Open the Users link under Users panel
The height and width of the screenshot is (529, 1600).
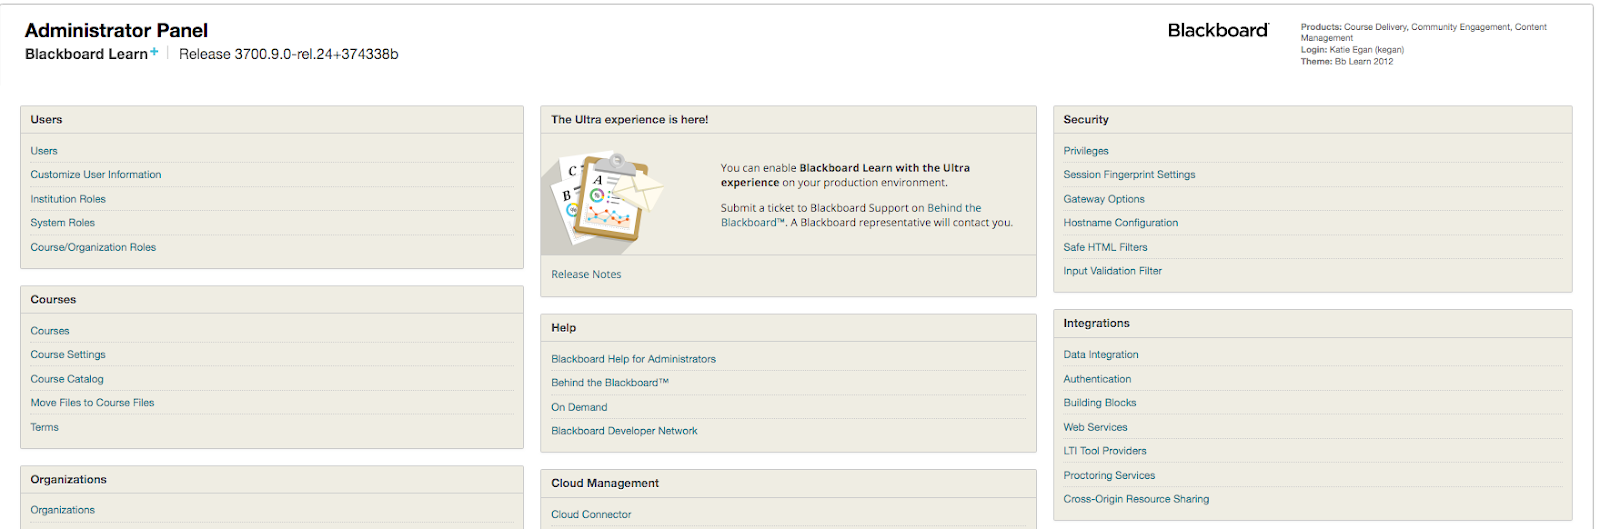44,151
